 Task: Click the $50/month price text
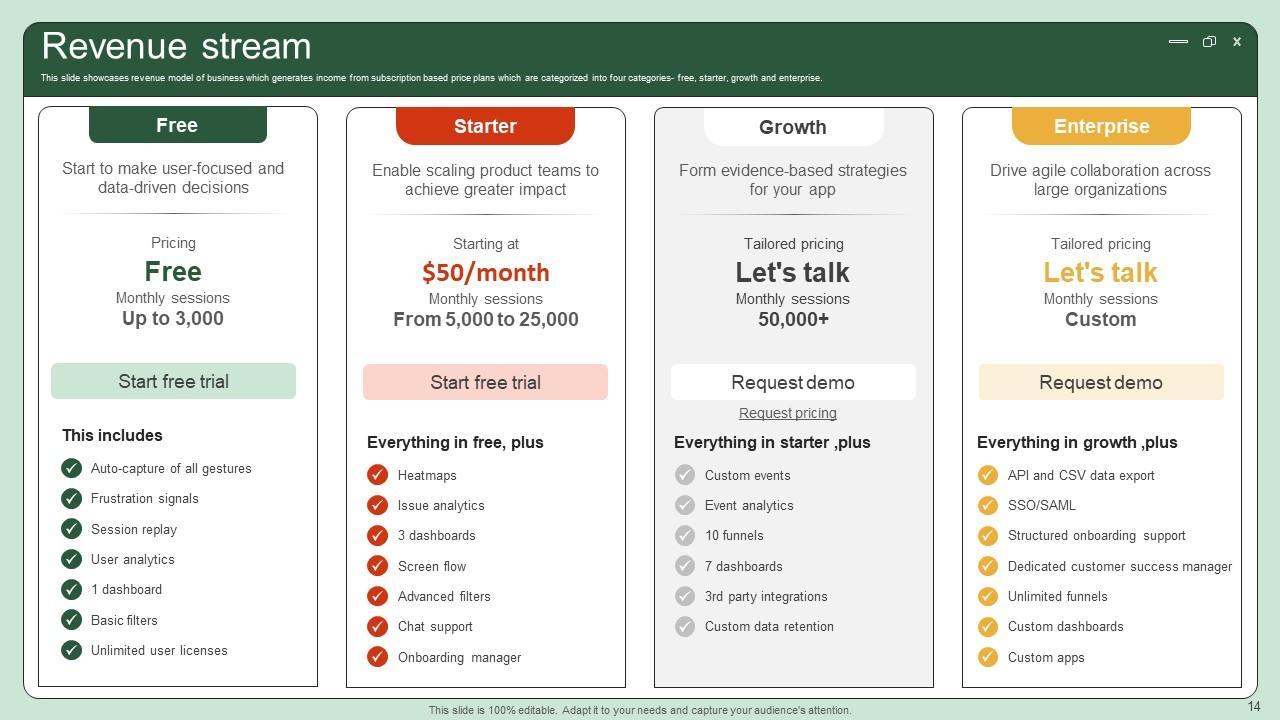486,272
